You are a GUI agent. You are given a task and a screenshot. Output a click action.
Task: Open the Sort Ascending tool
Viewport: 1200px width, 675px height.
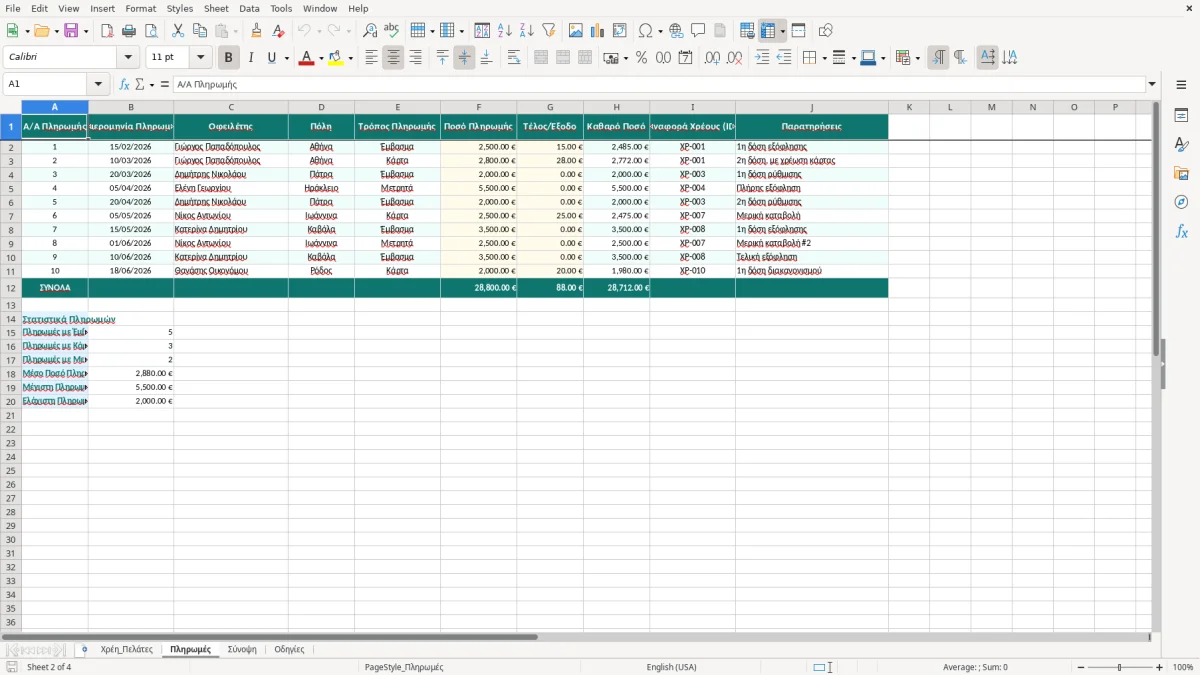point(504,31)
